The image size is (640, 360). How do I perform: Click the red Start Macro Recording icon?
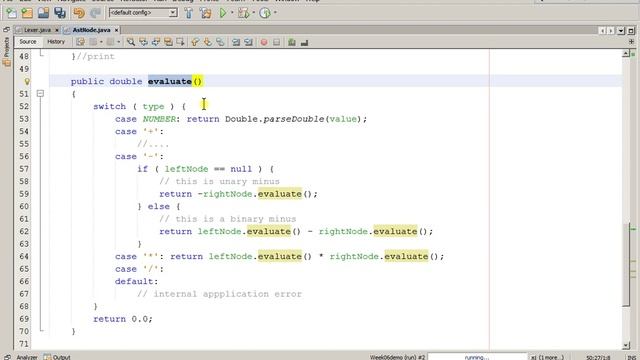point(264,42)
